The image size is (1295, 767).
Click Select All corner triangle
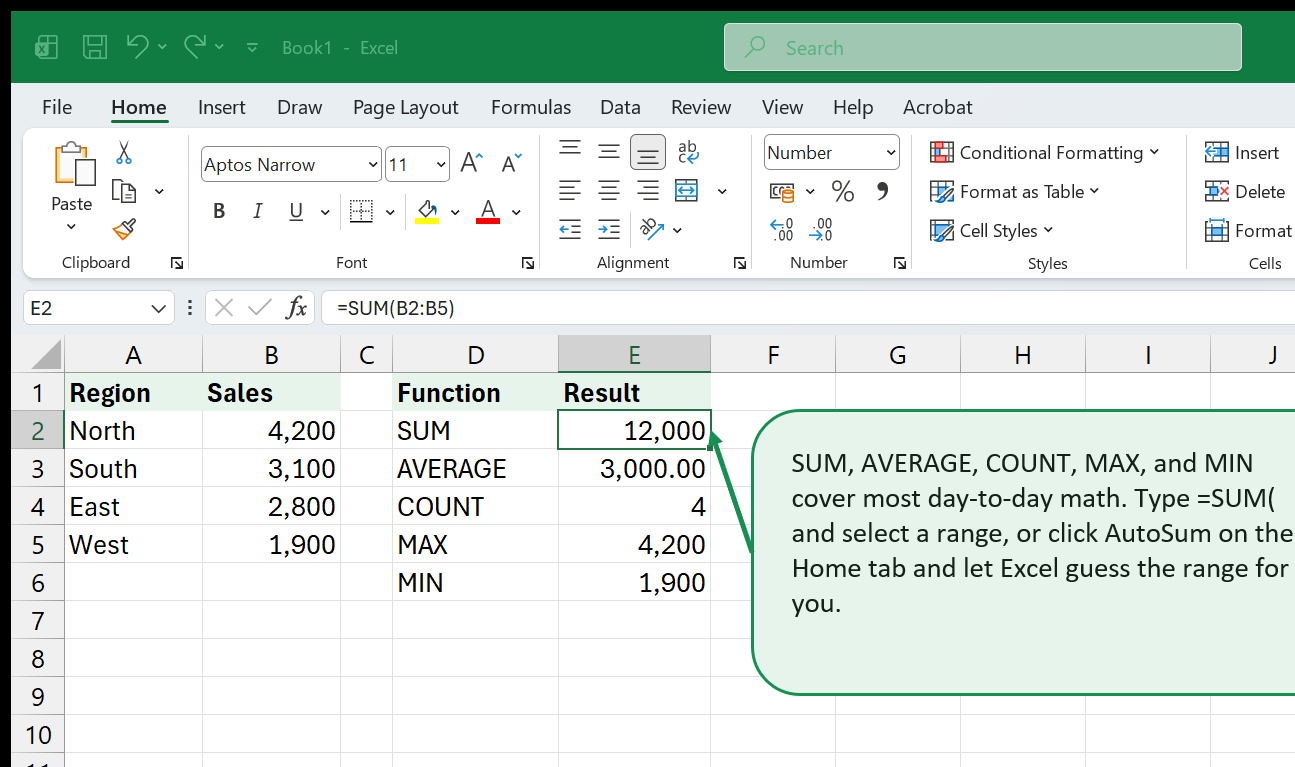click(x=40, y=354)
